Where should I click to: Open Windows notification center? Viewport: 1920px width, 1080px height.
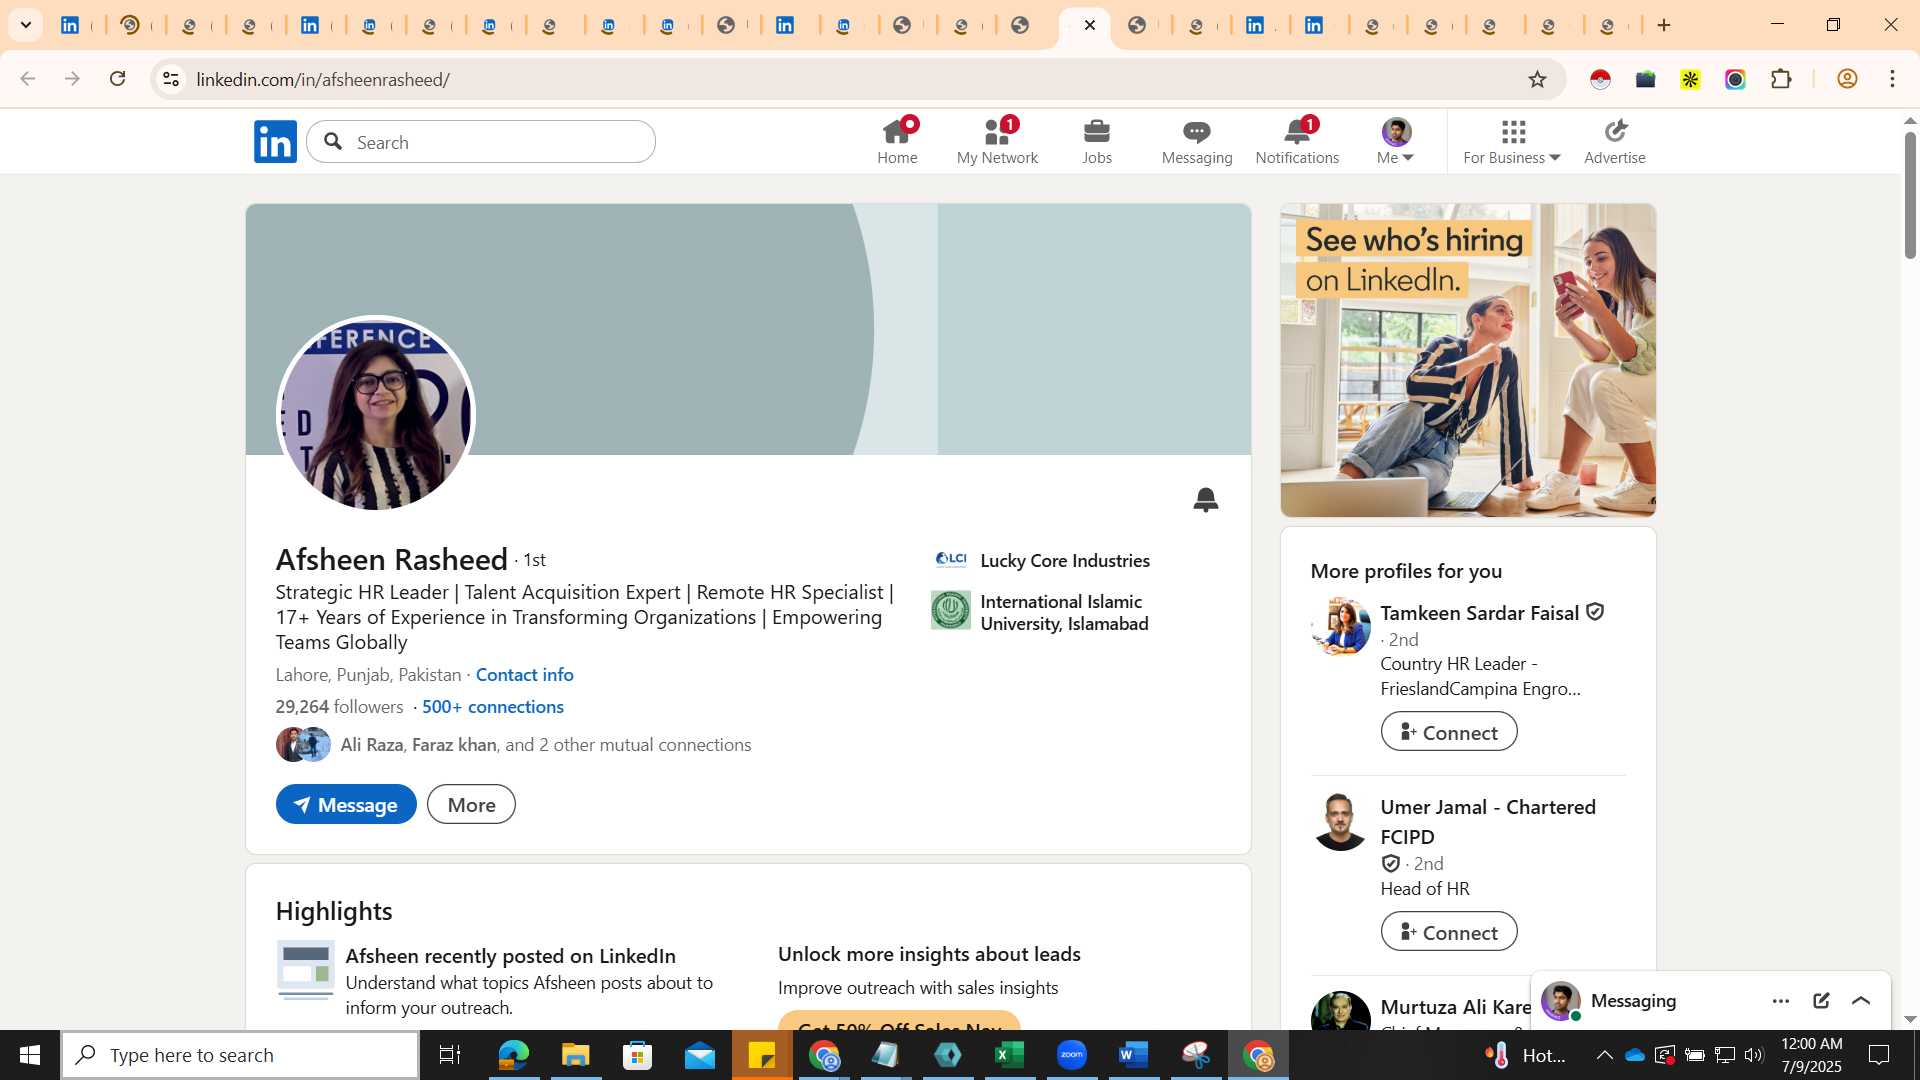1879,1055
